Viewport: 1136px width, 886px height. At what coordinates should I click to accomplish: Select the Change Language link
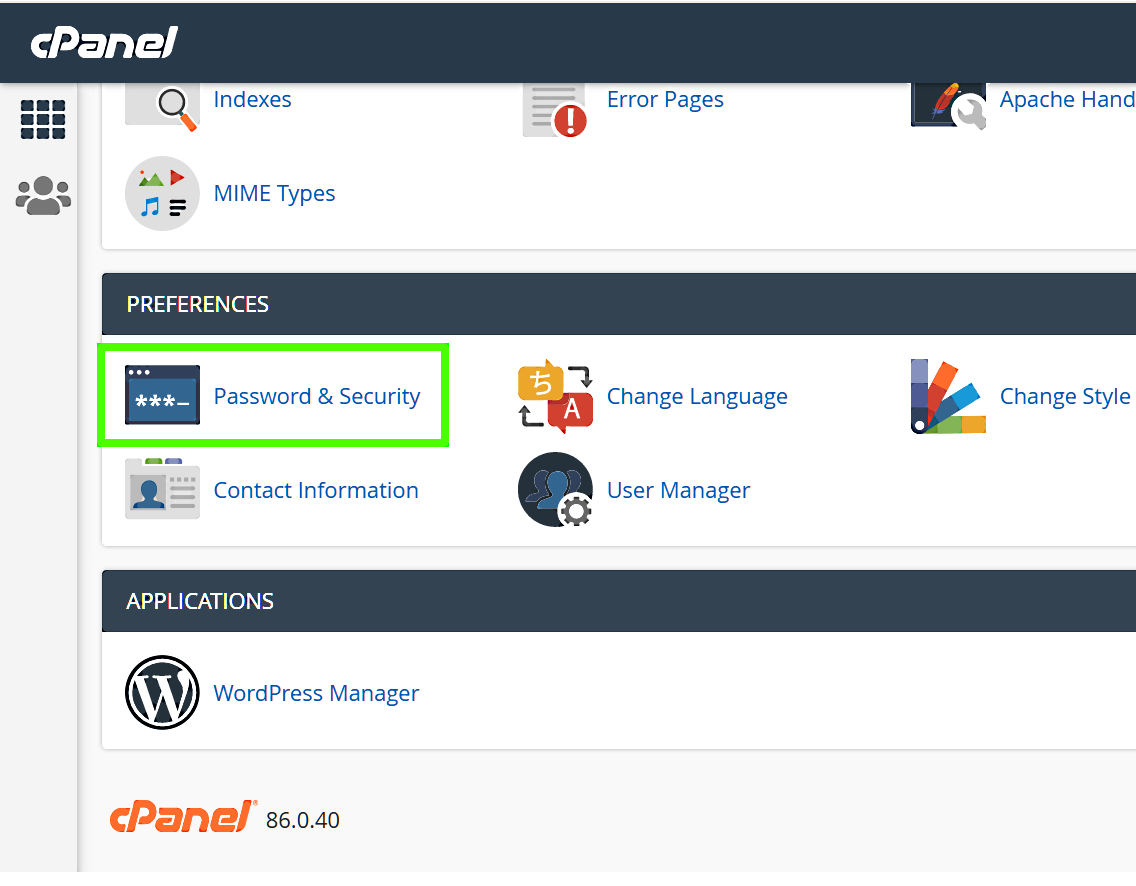point(697,396)
